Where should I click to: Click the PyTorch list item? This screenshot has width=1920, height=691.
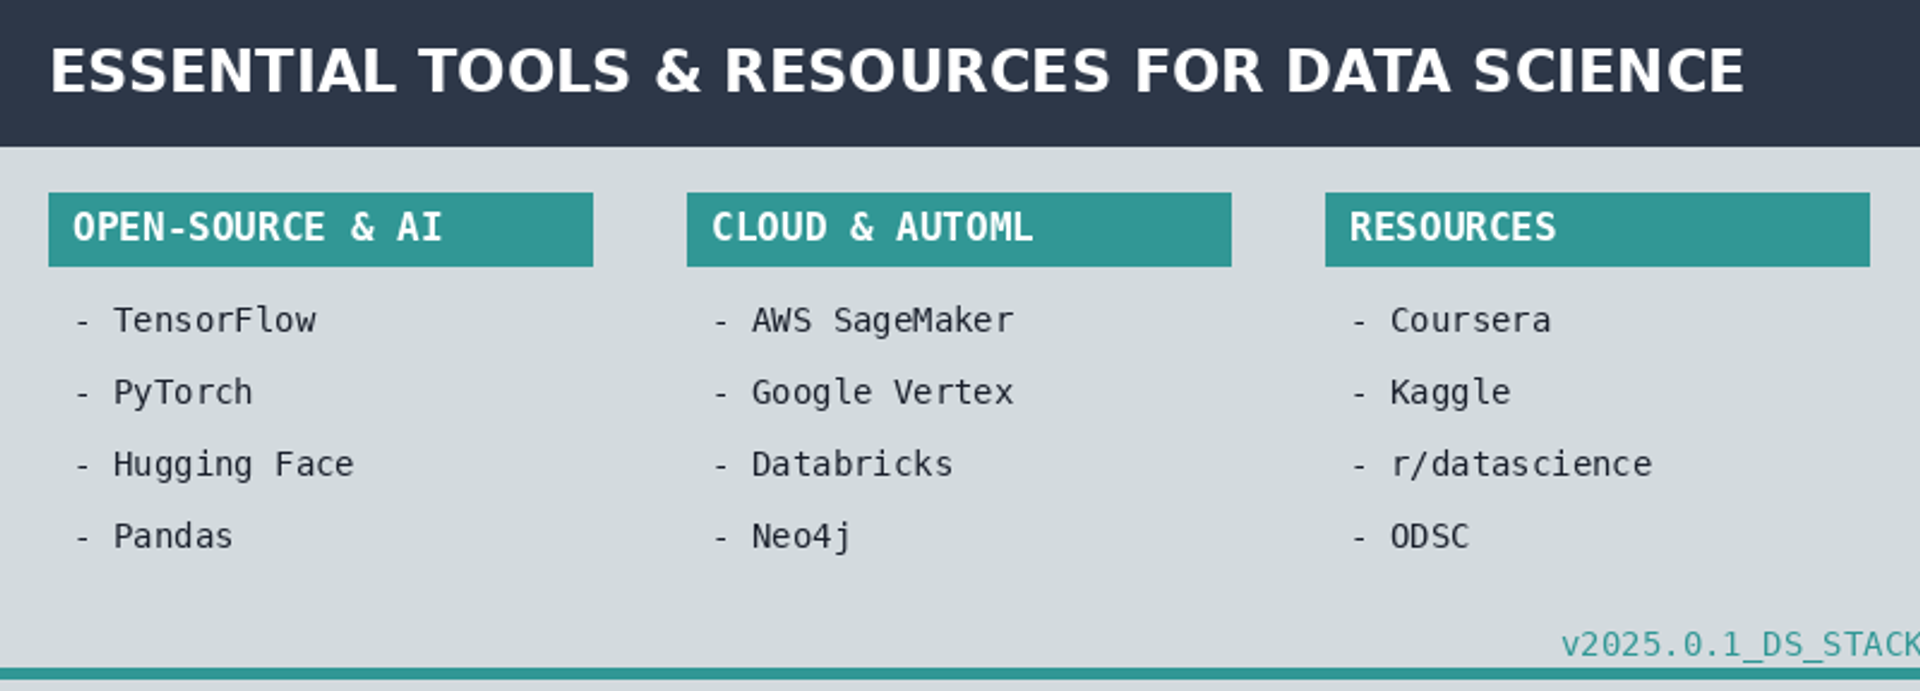click(164, 392)
